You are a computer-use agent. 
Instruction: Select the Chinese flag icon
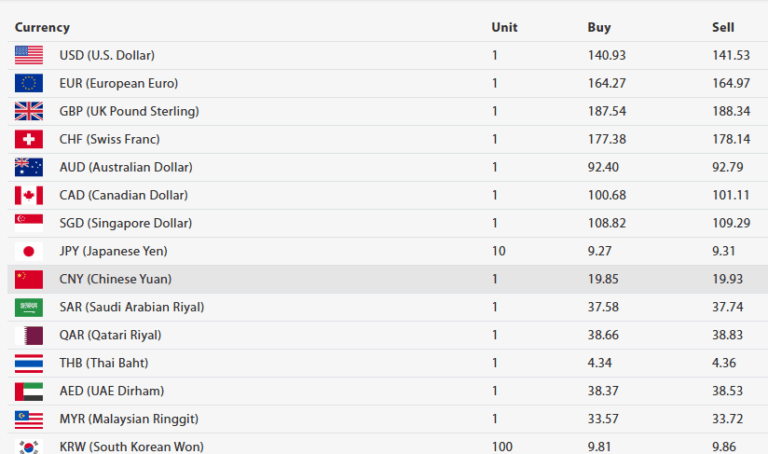[x=29, y=279]
